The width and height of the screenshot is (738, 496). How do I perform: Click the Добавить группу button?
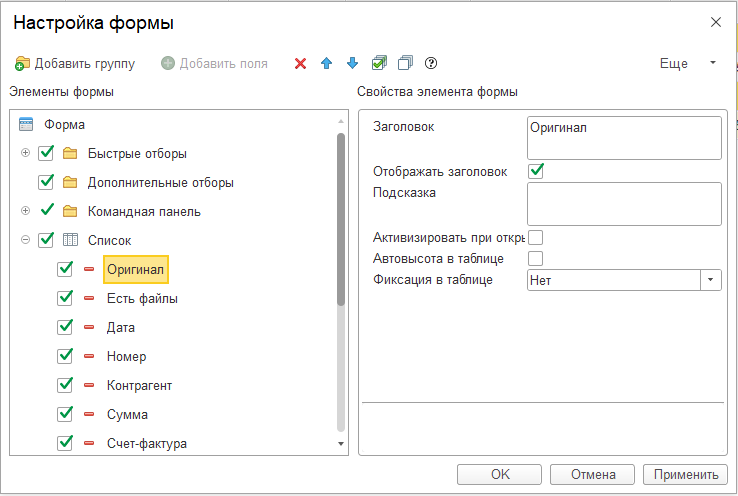tap(75, 63)
